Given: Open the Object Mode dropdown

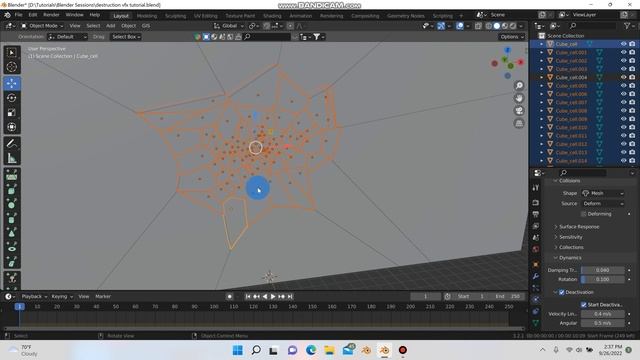Looking at the screenshot, I should 42,26.
